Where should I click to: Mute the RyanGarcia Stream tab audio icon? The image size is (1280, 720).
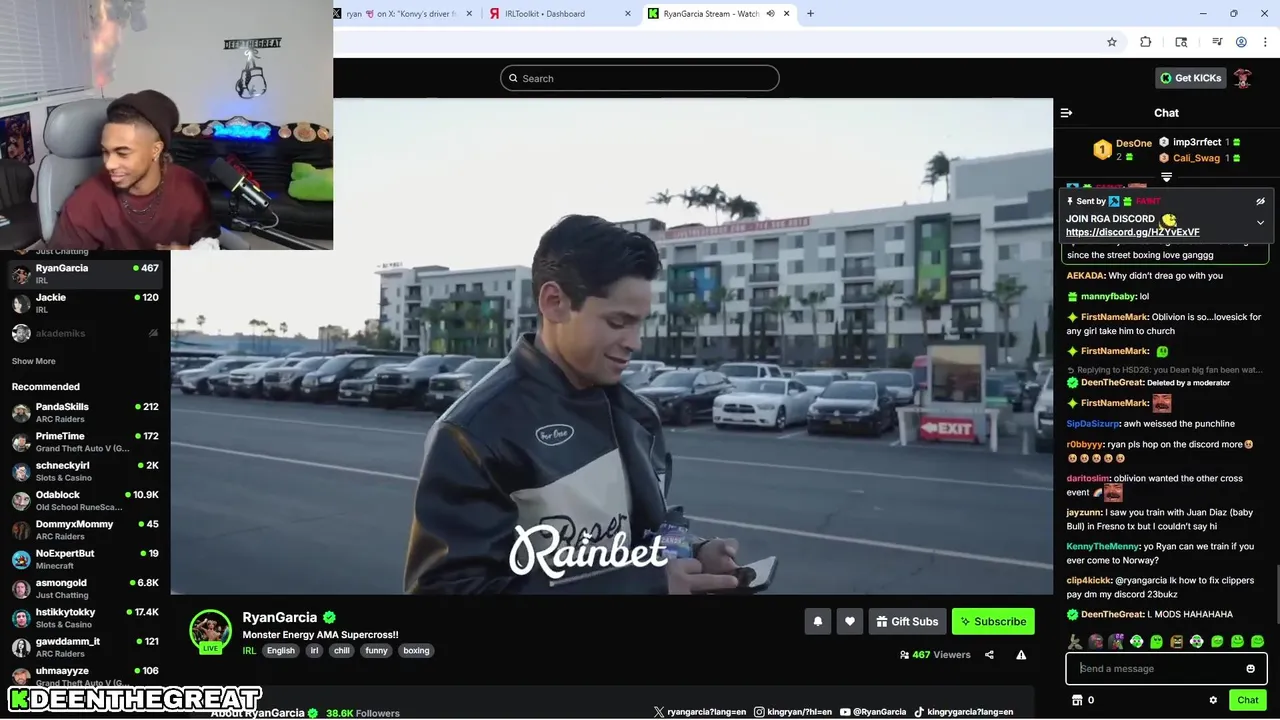coord(770,14)
